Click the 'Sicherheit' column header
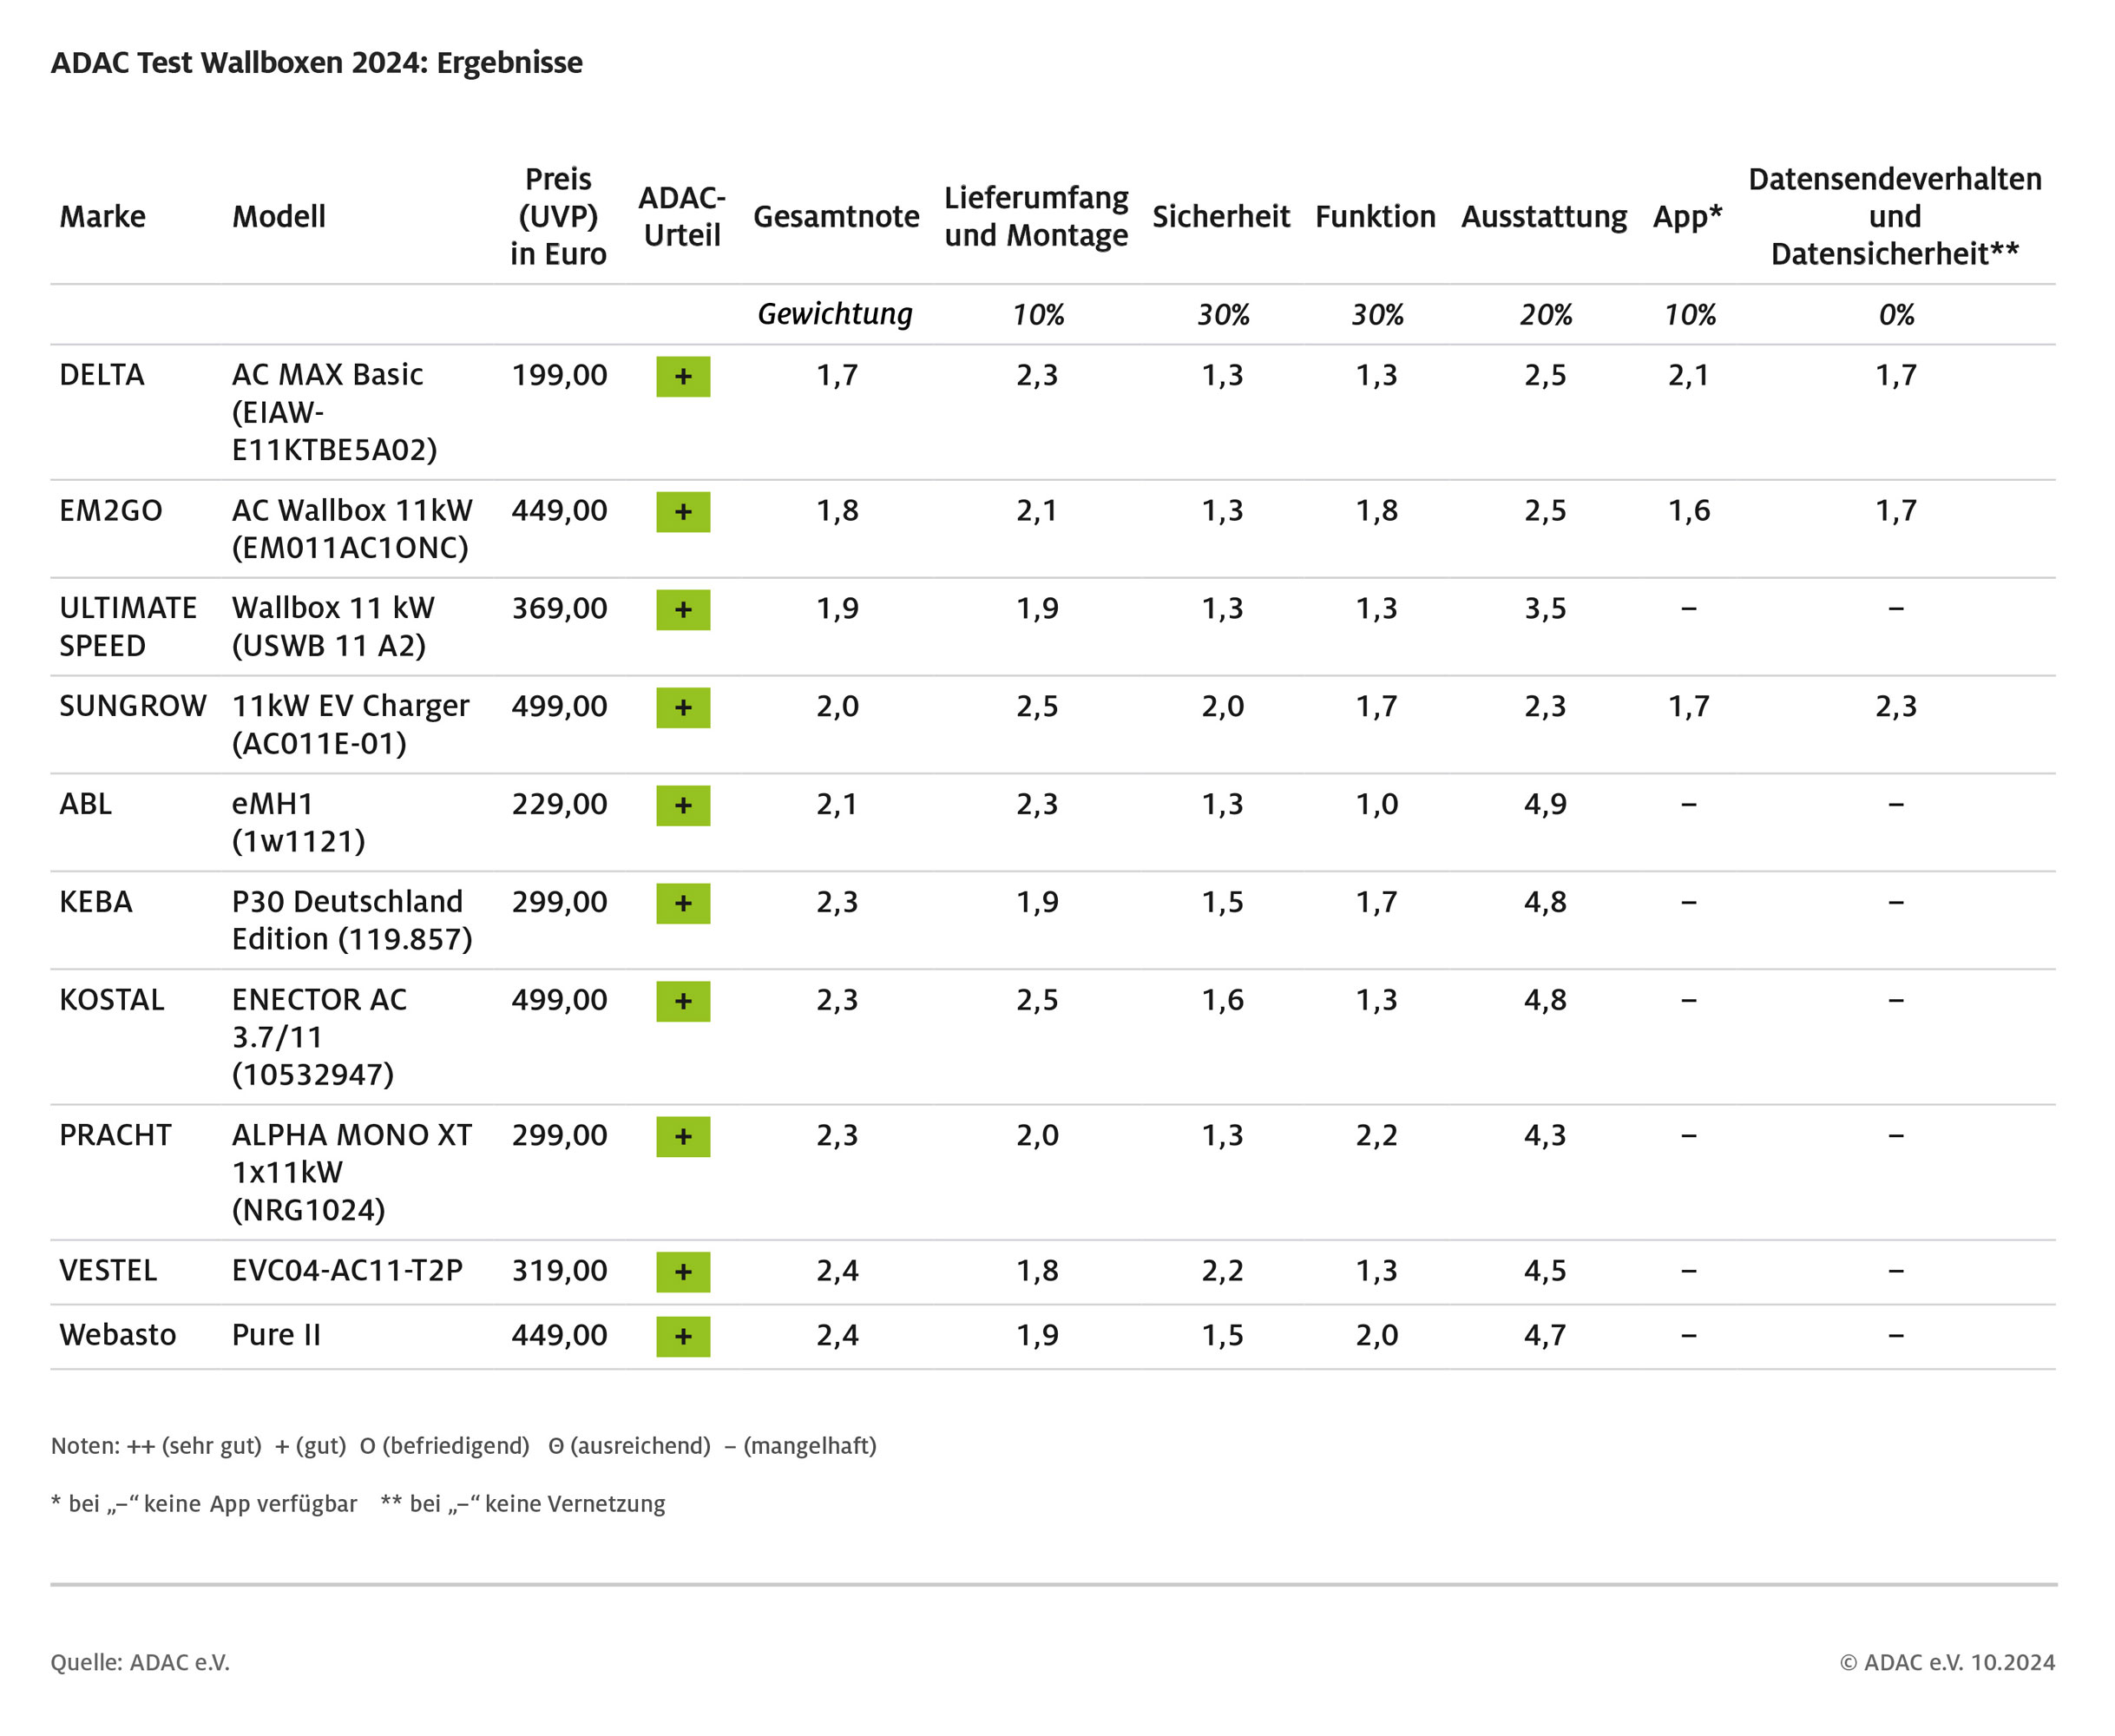This screenshot has width=2115, height=1736. click(1221, 217)
